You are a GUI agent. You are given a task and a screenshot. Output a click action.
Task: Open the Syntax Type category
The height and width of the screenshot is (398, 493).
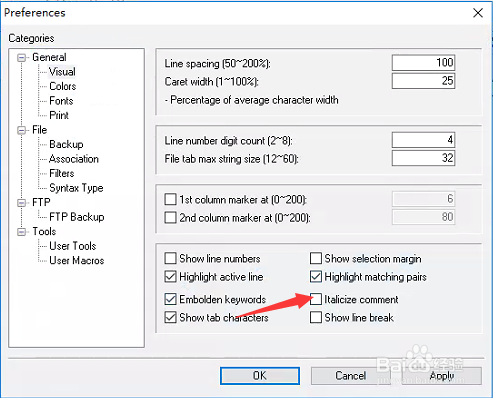coord(76,188)
